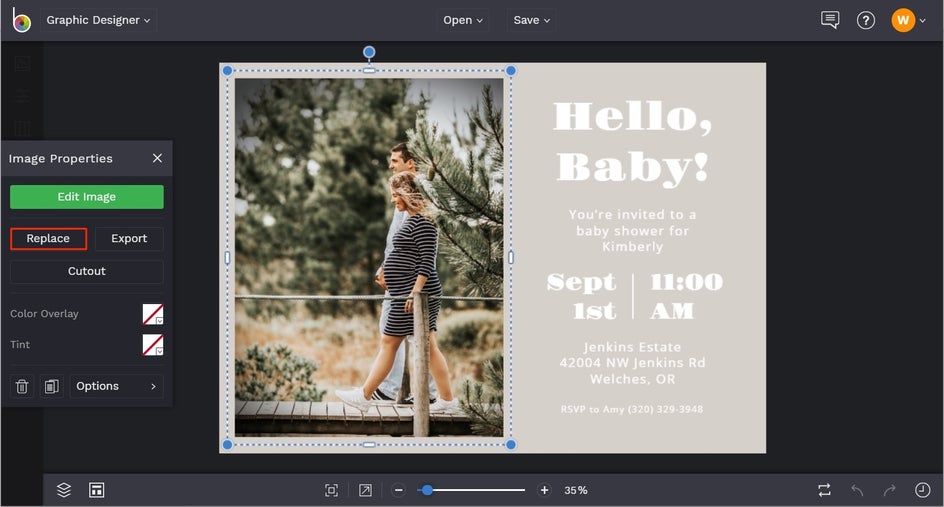Delete the image with the trash icon

(22, 386)
